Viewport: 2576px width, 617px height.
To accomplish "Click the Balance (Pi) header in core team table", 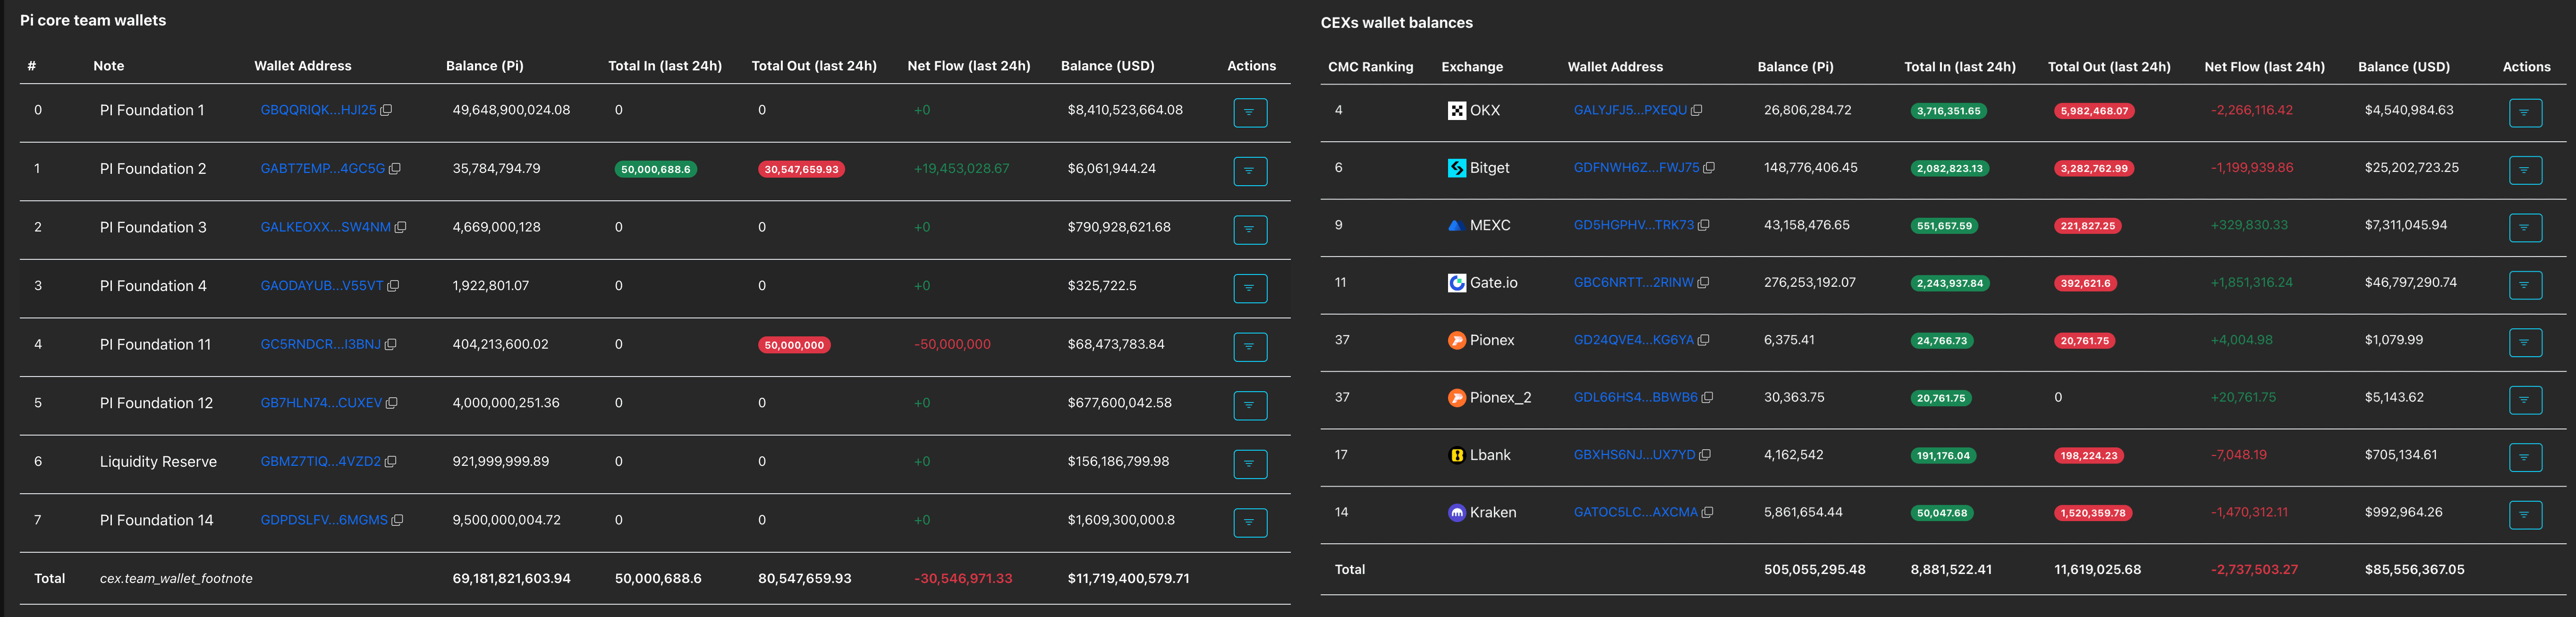I will click(484, 66).
